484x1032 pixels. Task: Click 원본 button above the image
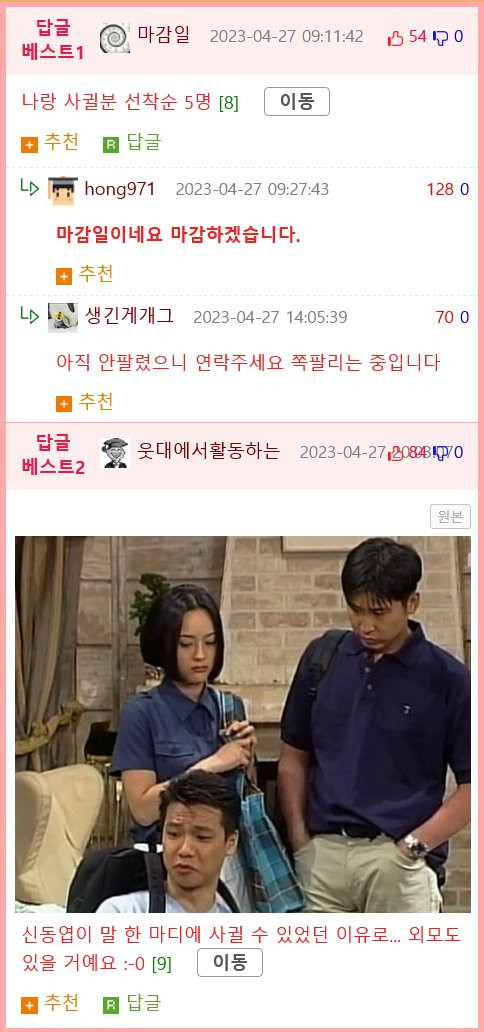450,517
